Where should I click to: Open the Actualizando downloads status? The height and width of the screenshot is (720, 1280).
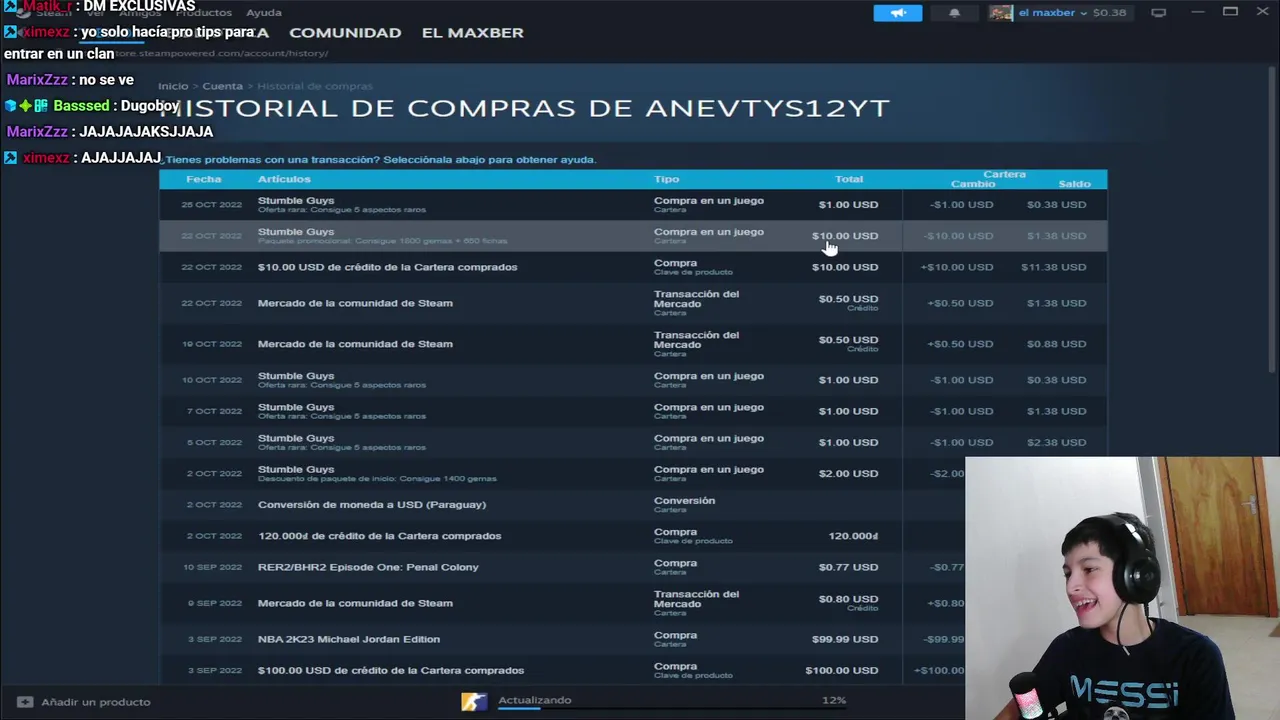[x=535, y=700]
